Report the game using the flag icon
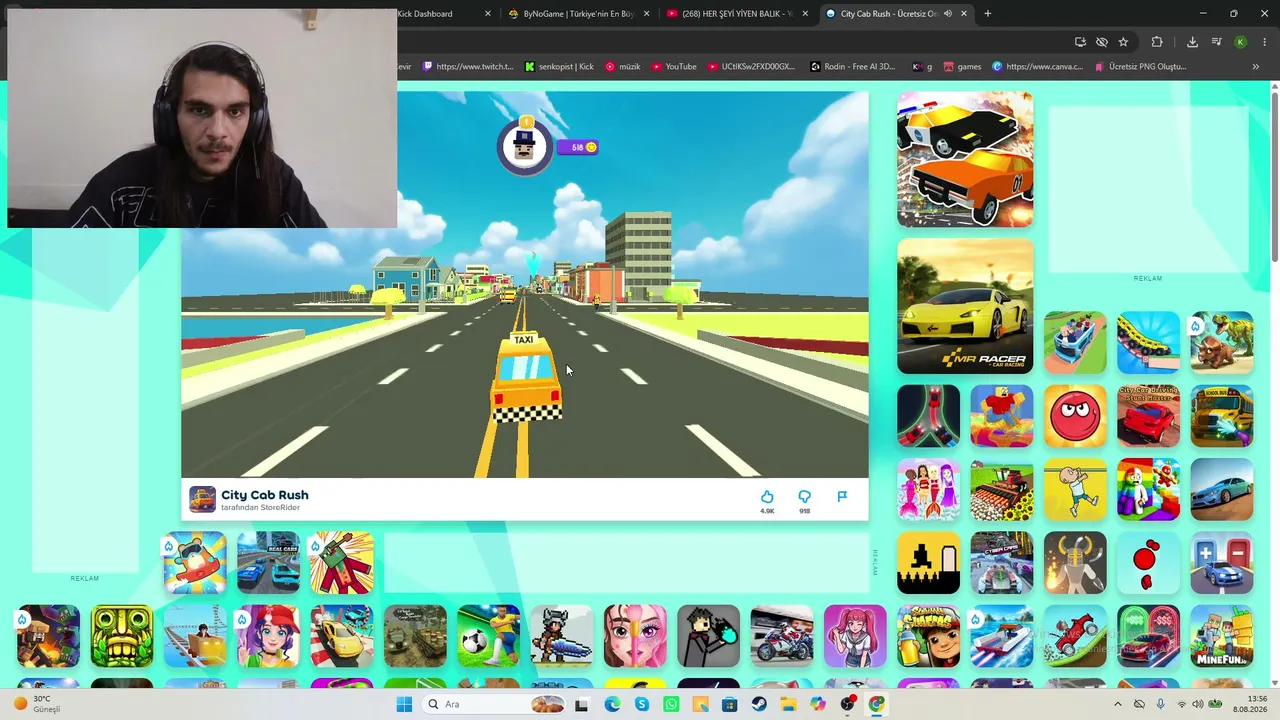Viewport: 1280px width, 720px height. [x=842, y=497]
